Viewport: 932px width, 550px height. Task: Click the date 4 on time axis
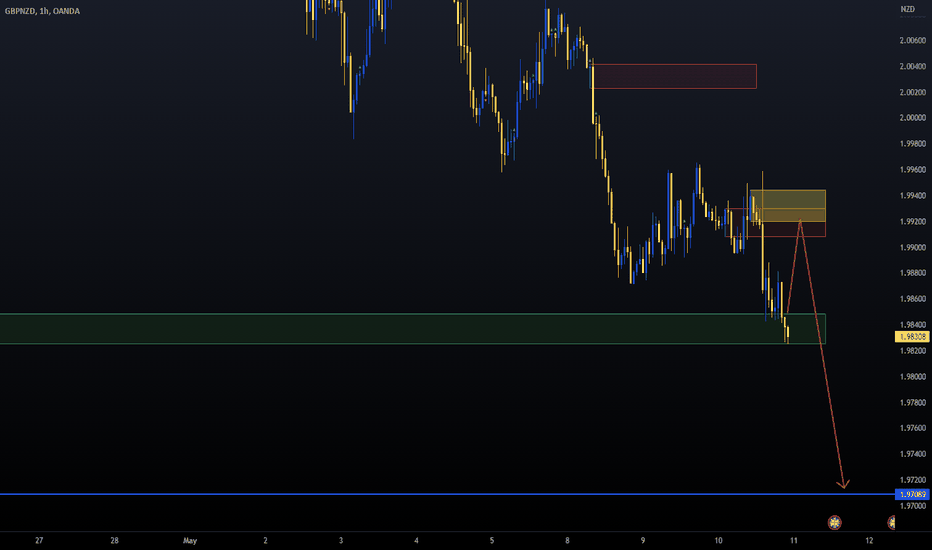416,540
